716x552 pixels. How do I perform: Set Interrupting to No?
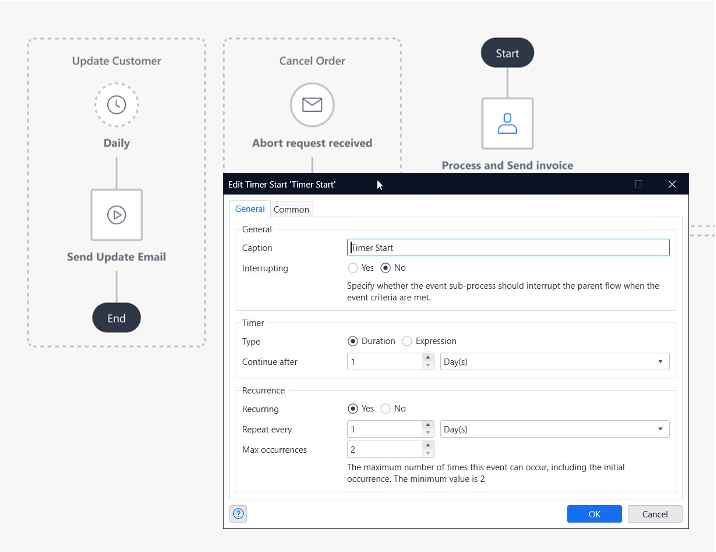point(385,268)
